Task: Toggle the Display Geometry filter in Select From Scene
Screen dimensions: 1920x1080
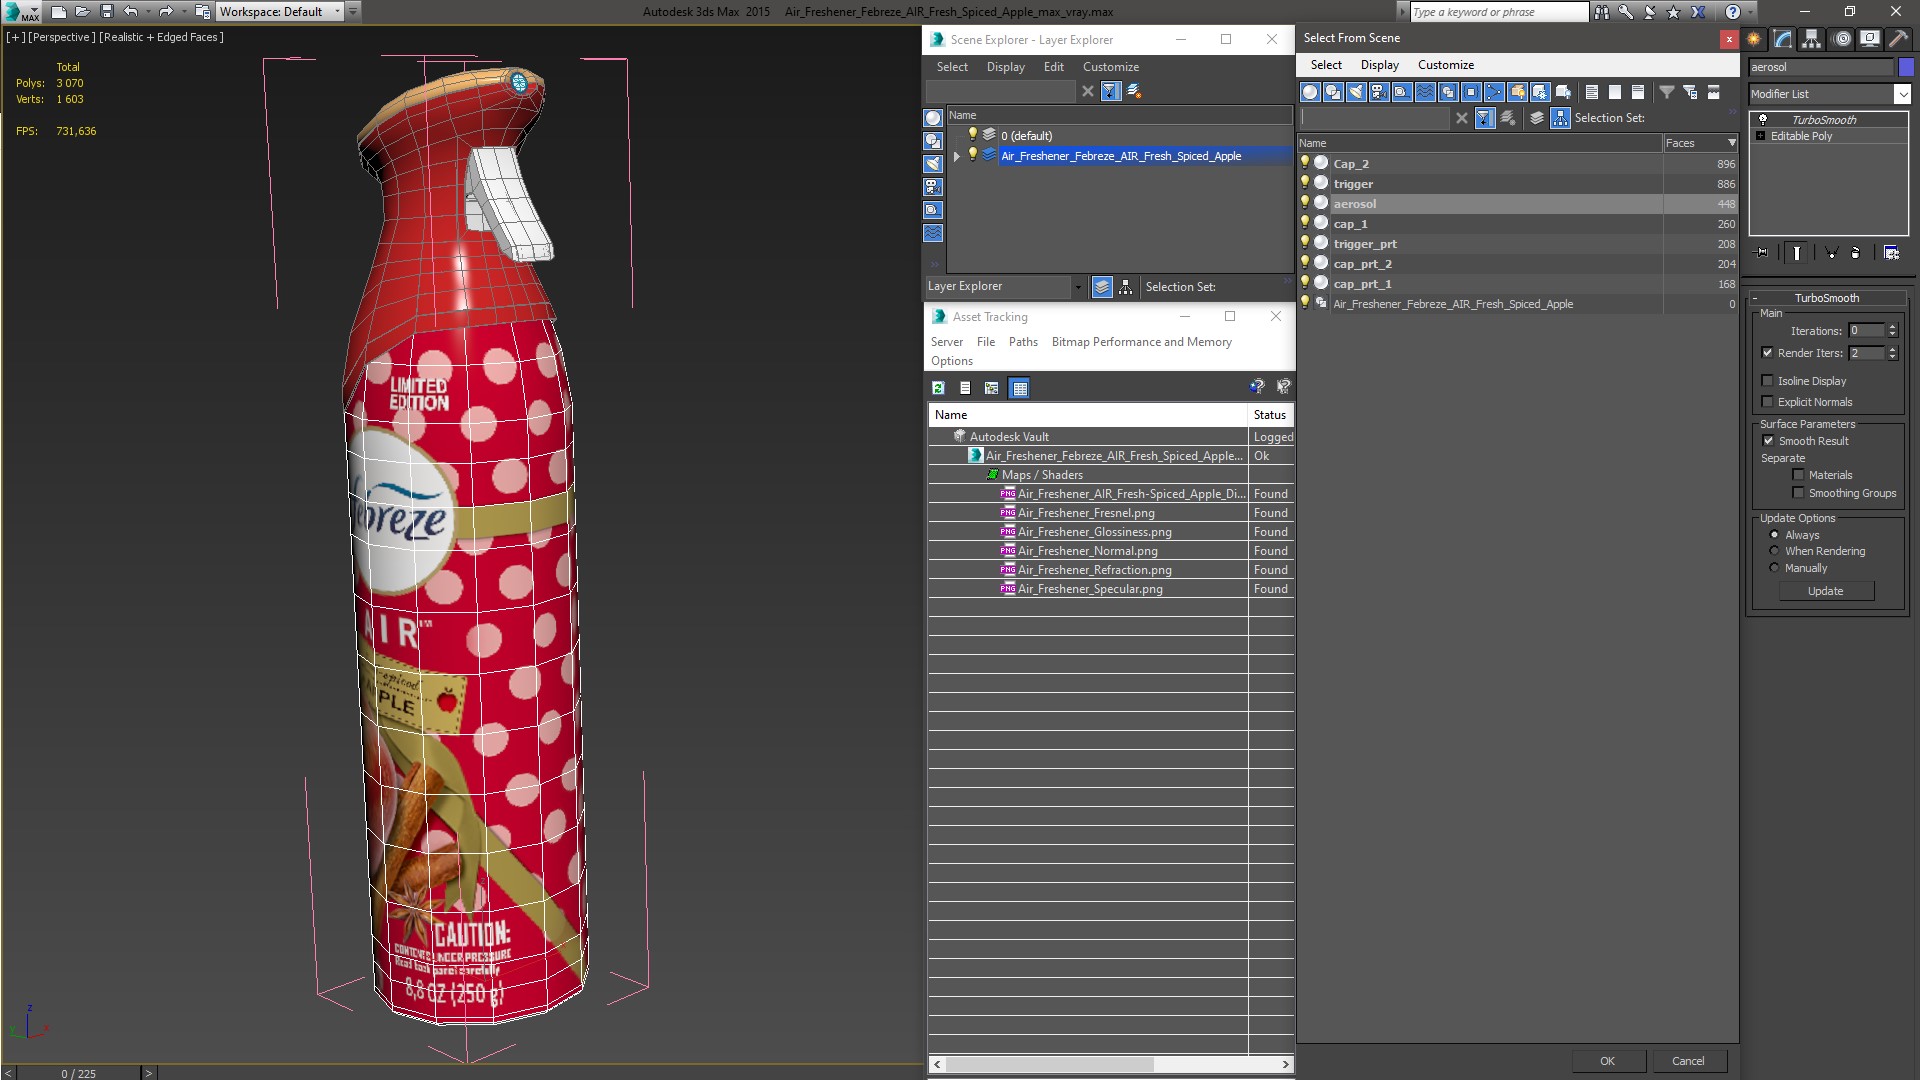Action: pyautogui.click(x=1310, y=92)
